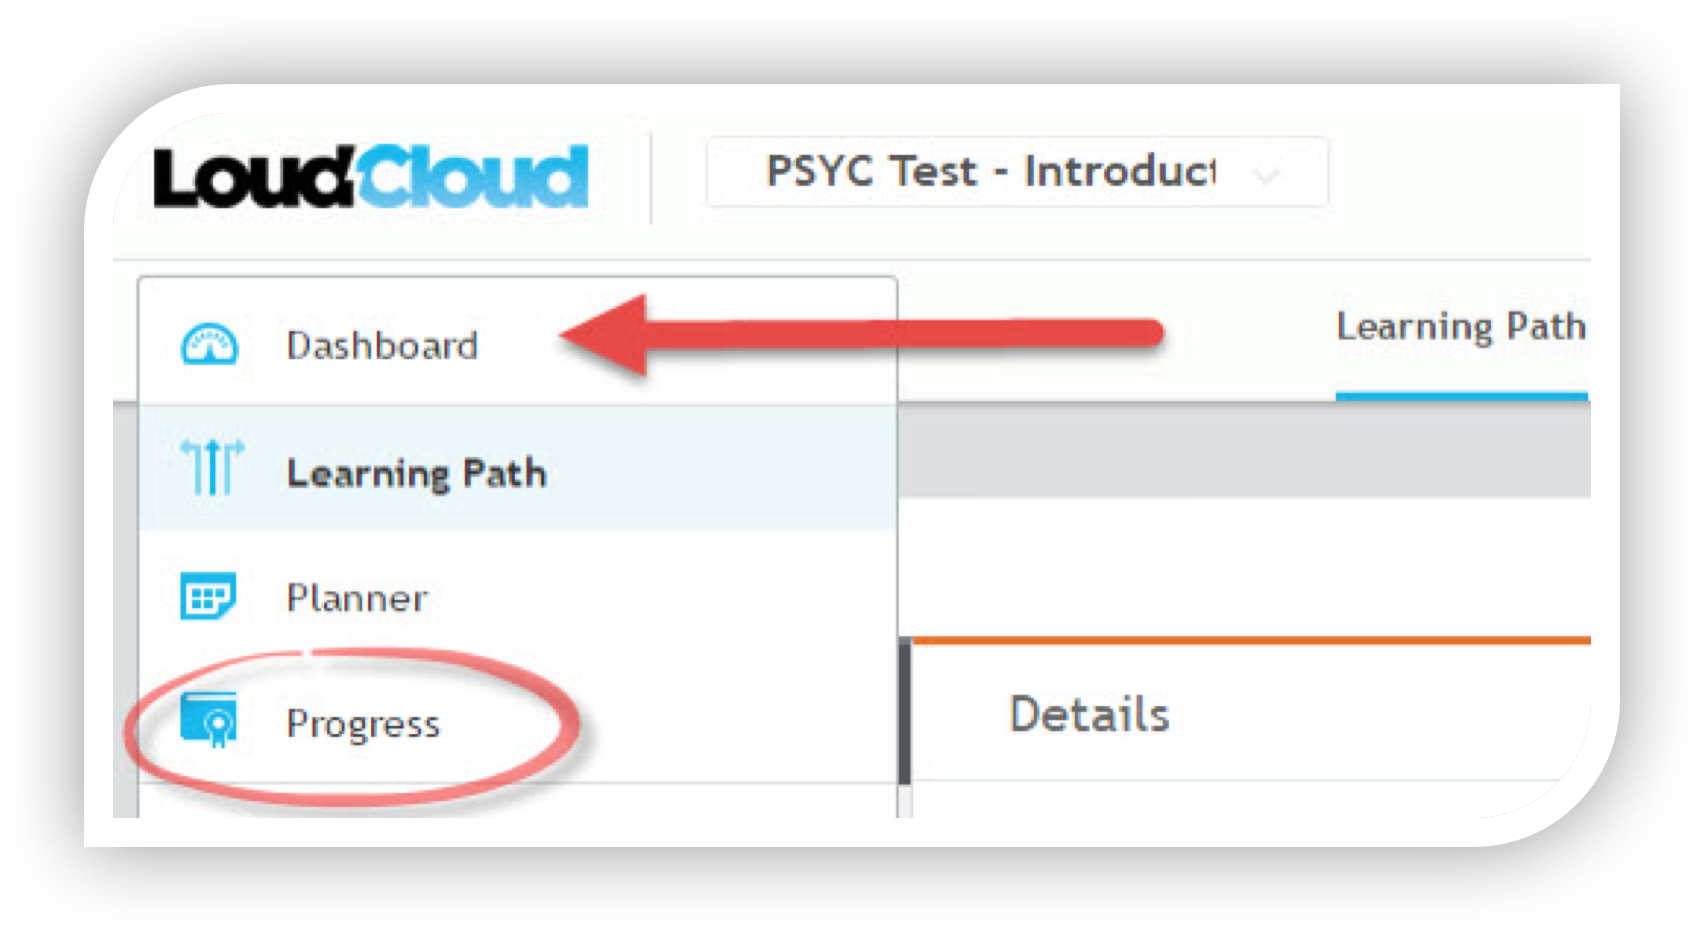
Task: Click the blank menu row below Progress
Action: pyautogui.click(x=517, y=801)
